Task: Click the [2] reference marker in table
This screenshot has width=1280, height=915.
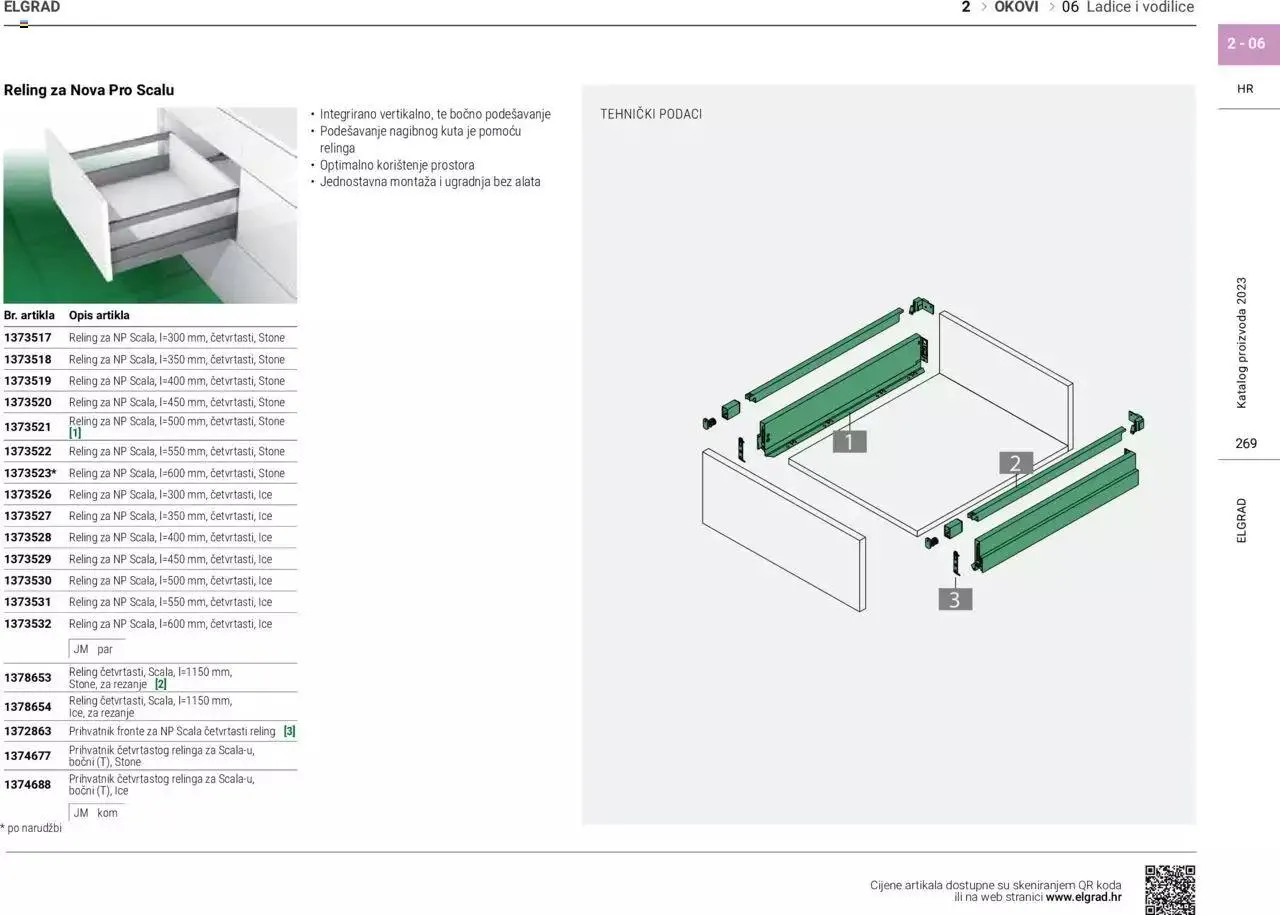Action: pyautogui.click(x=160, y=685)
